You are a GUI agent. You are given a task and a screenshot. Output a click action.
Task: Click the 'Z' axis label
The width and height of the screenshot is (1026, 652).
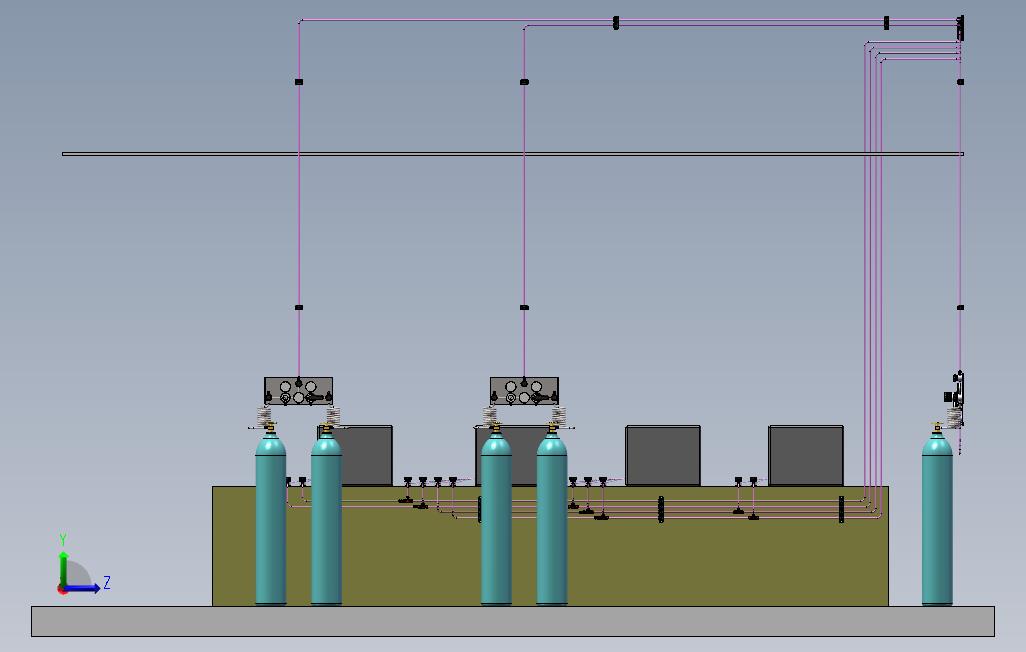[x=107, y=582]
